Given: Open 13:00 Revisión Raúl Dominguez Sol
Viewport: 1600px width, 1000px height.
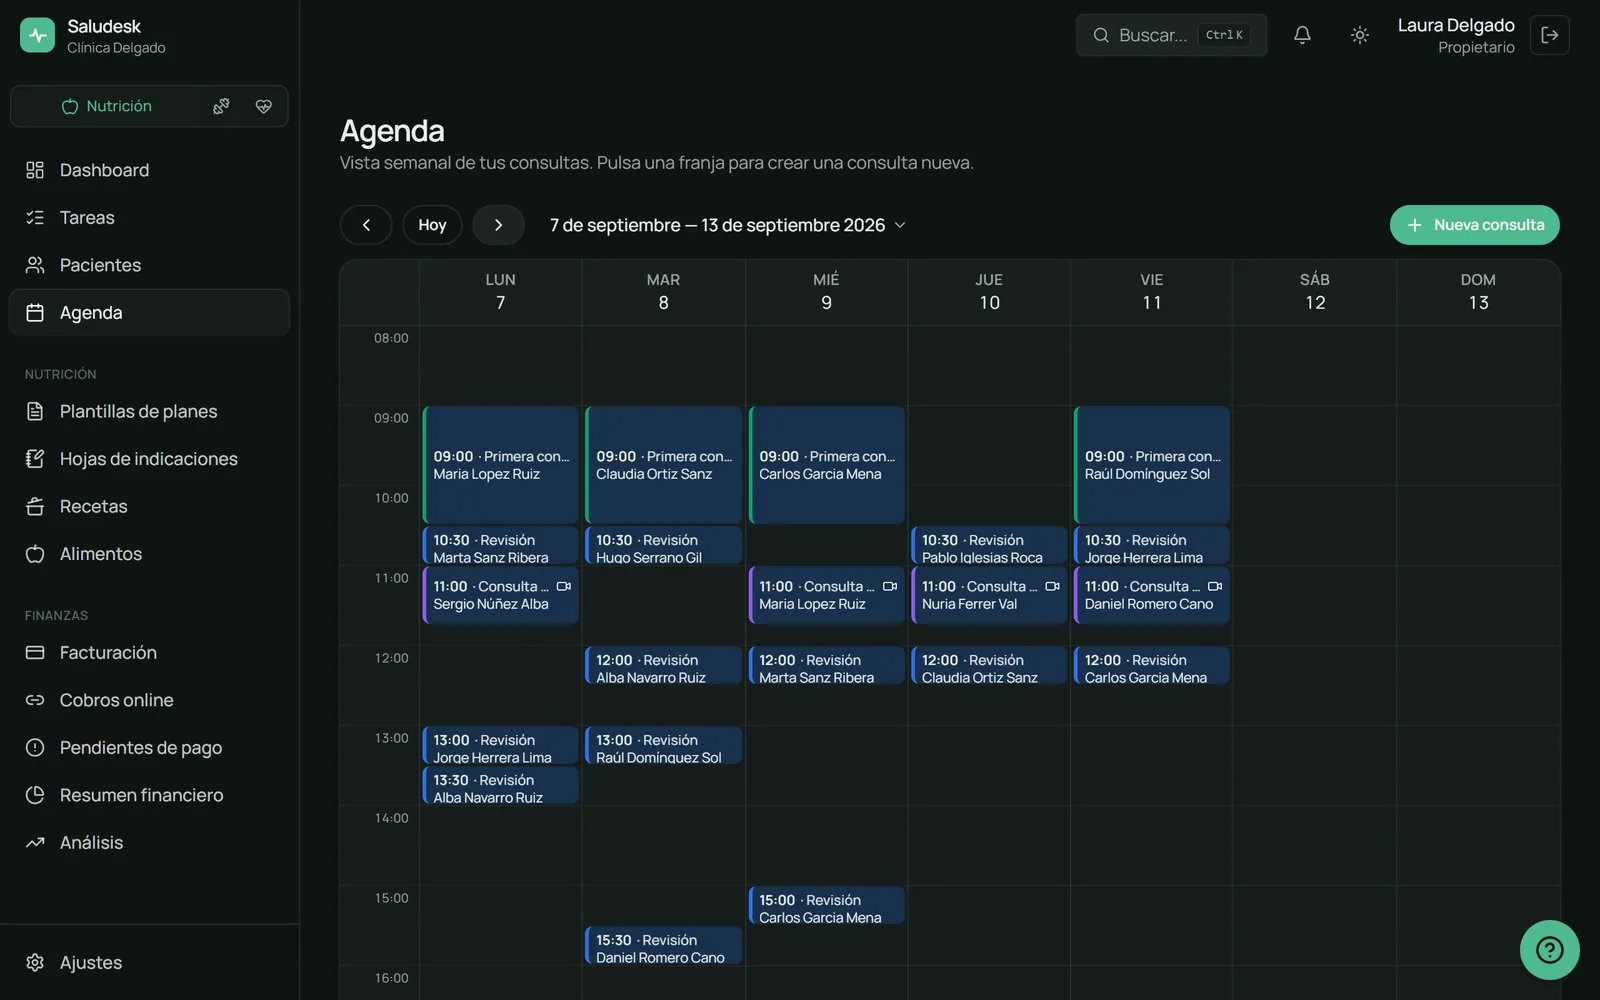Looking at the screenshot, I should 664,746.
